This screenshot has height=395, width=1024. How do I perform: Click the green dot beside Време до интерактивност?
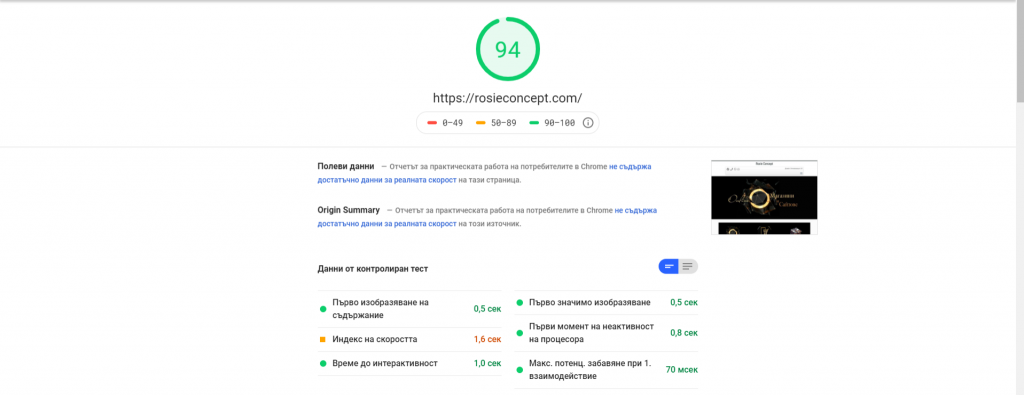pyautogui.click(x=323, y=363)
